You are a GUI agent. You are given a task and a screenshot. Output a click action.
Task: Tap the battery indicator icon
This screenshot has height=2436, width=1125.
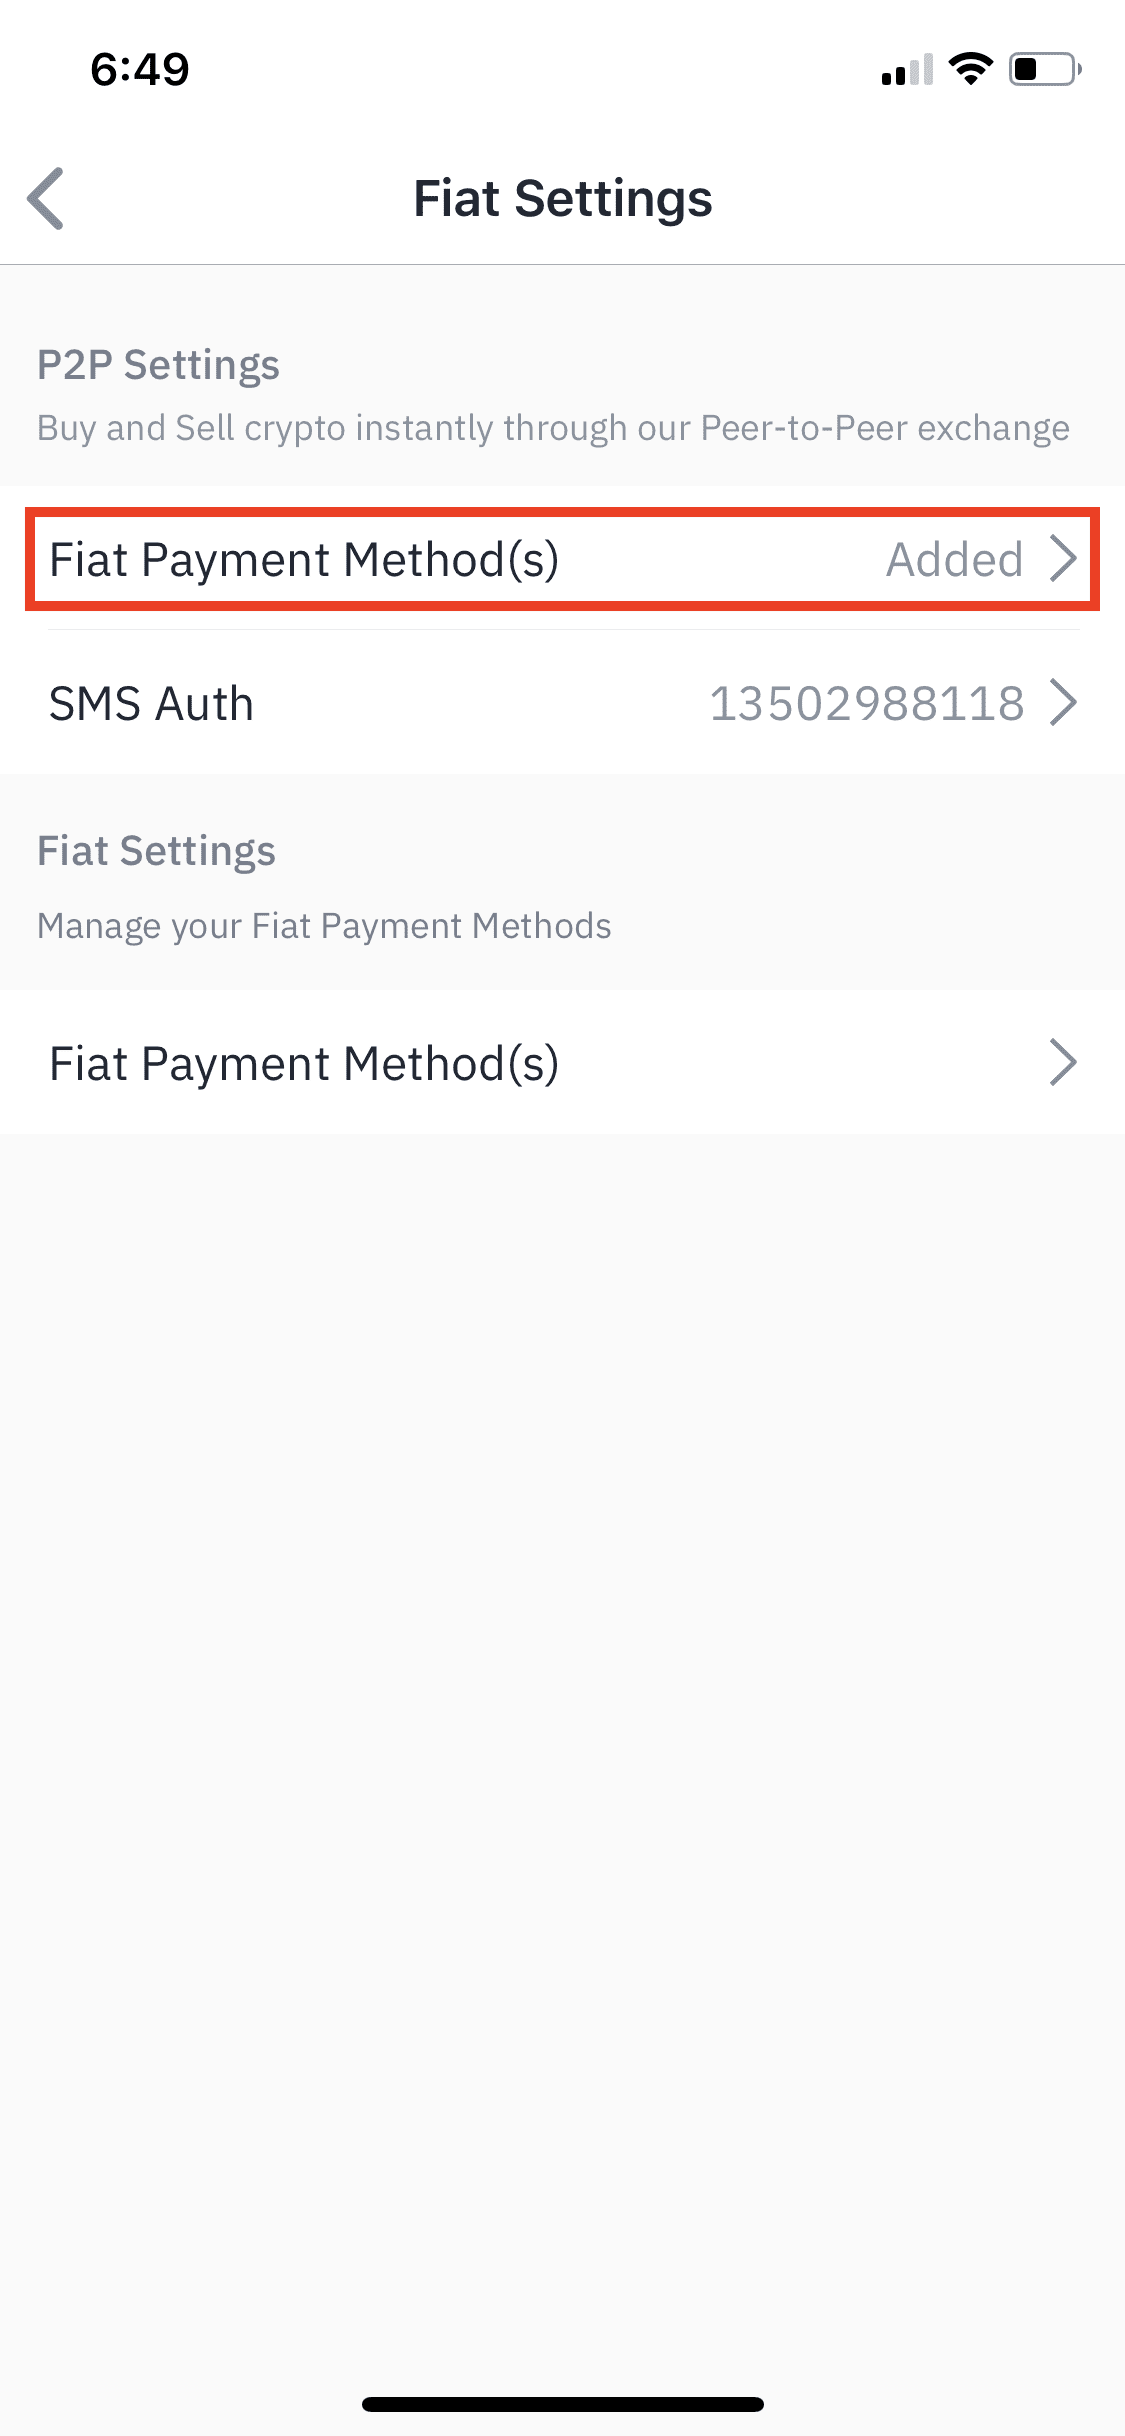pos(1045,69)
